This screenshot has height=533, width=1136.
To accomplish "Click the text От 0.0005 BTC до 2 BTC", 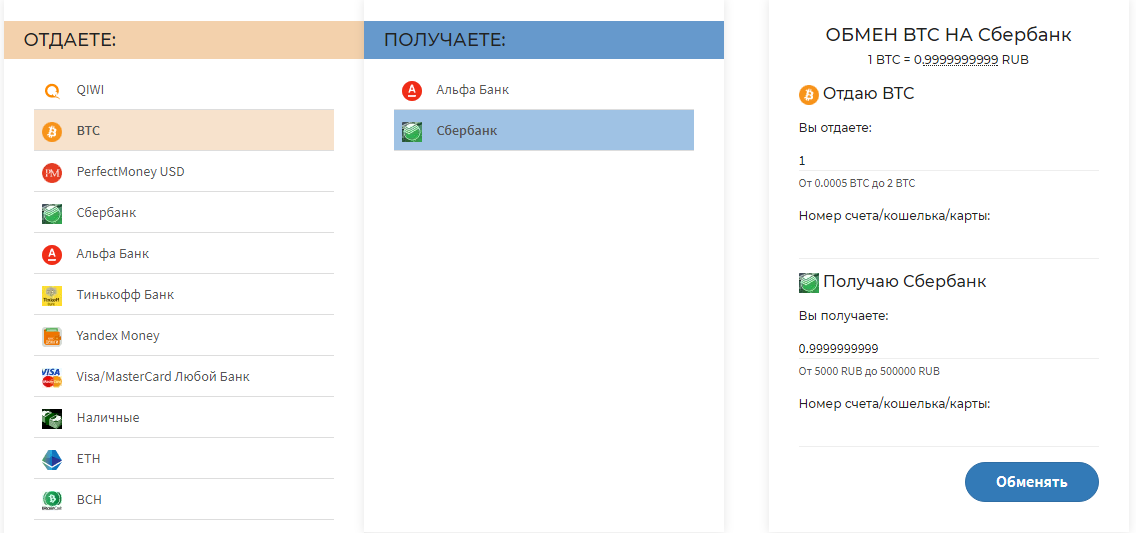I will [x=857, y=184].
